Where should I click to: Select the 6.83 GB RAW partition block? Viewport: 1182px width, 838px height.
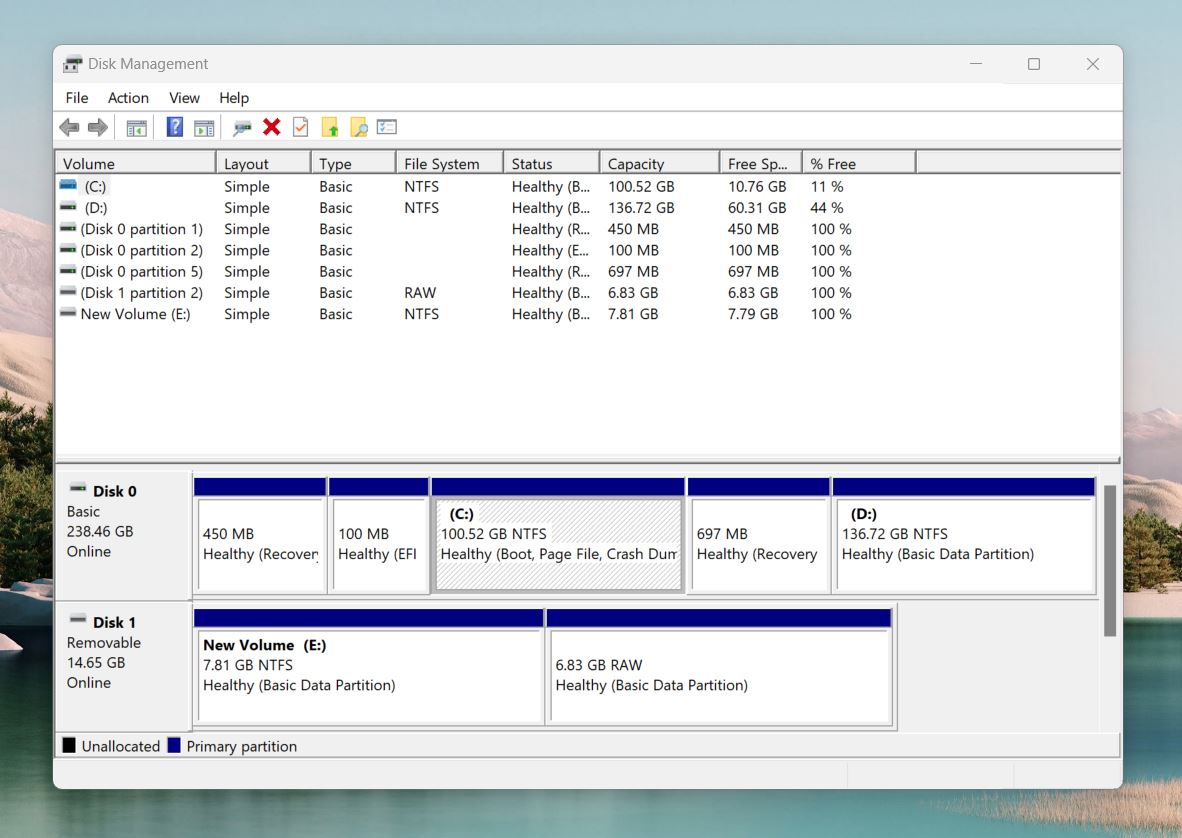pos(719,668)
